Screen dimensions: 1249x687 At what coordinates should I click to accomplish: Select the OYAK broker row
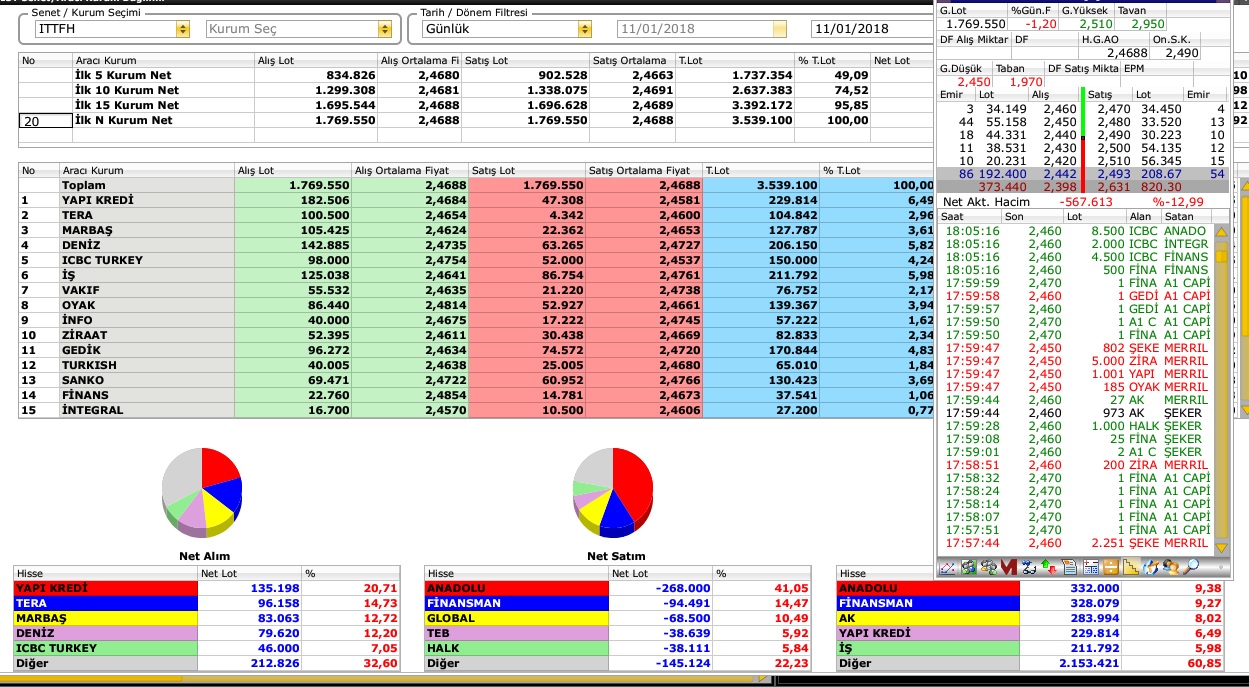click(x=477, y=305)
